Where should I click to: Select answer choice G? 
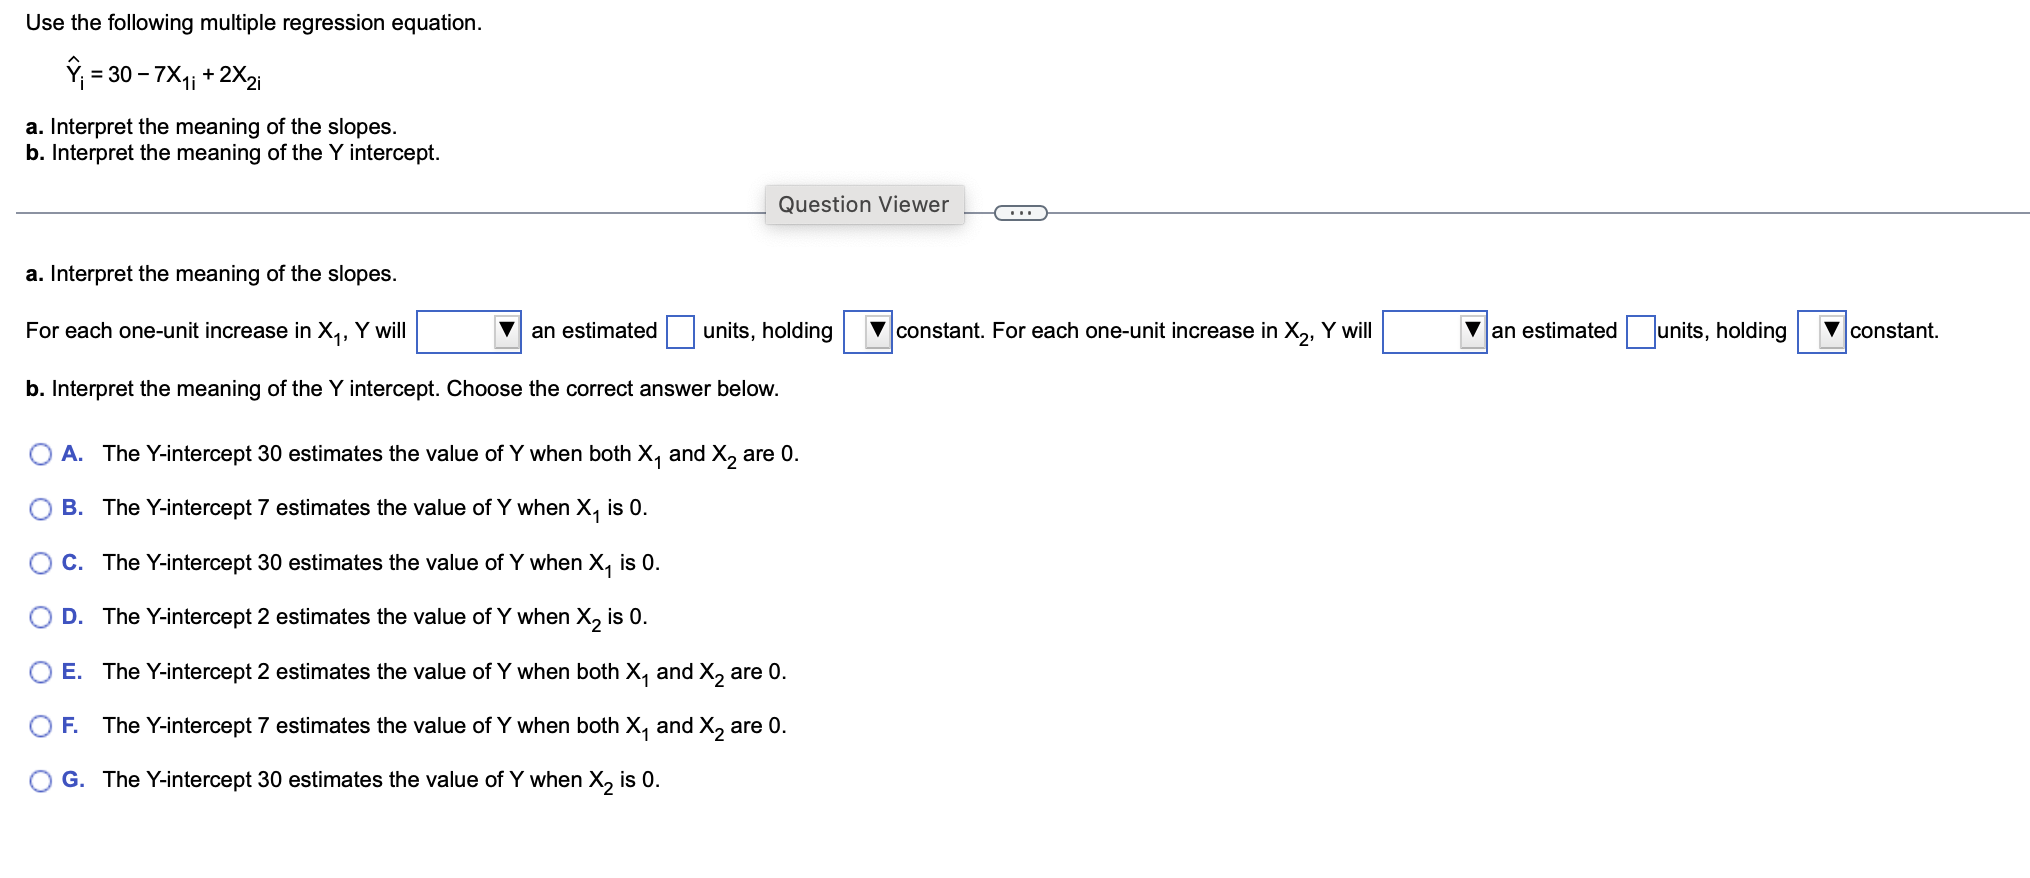(x=40, y=780)
